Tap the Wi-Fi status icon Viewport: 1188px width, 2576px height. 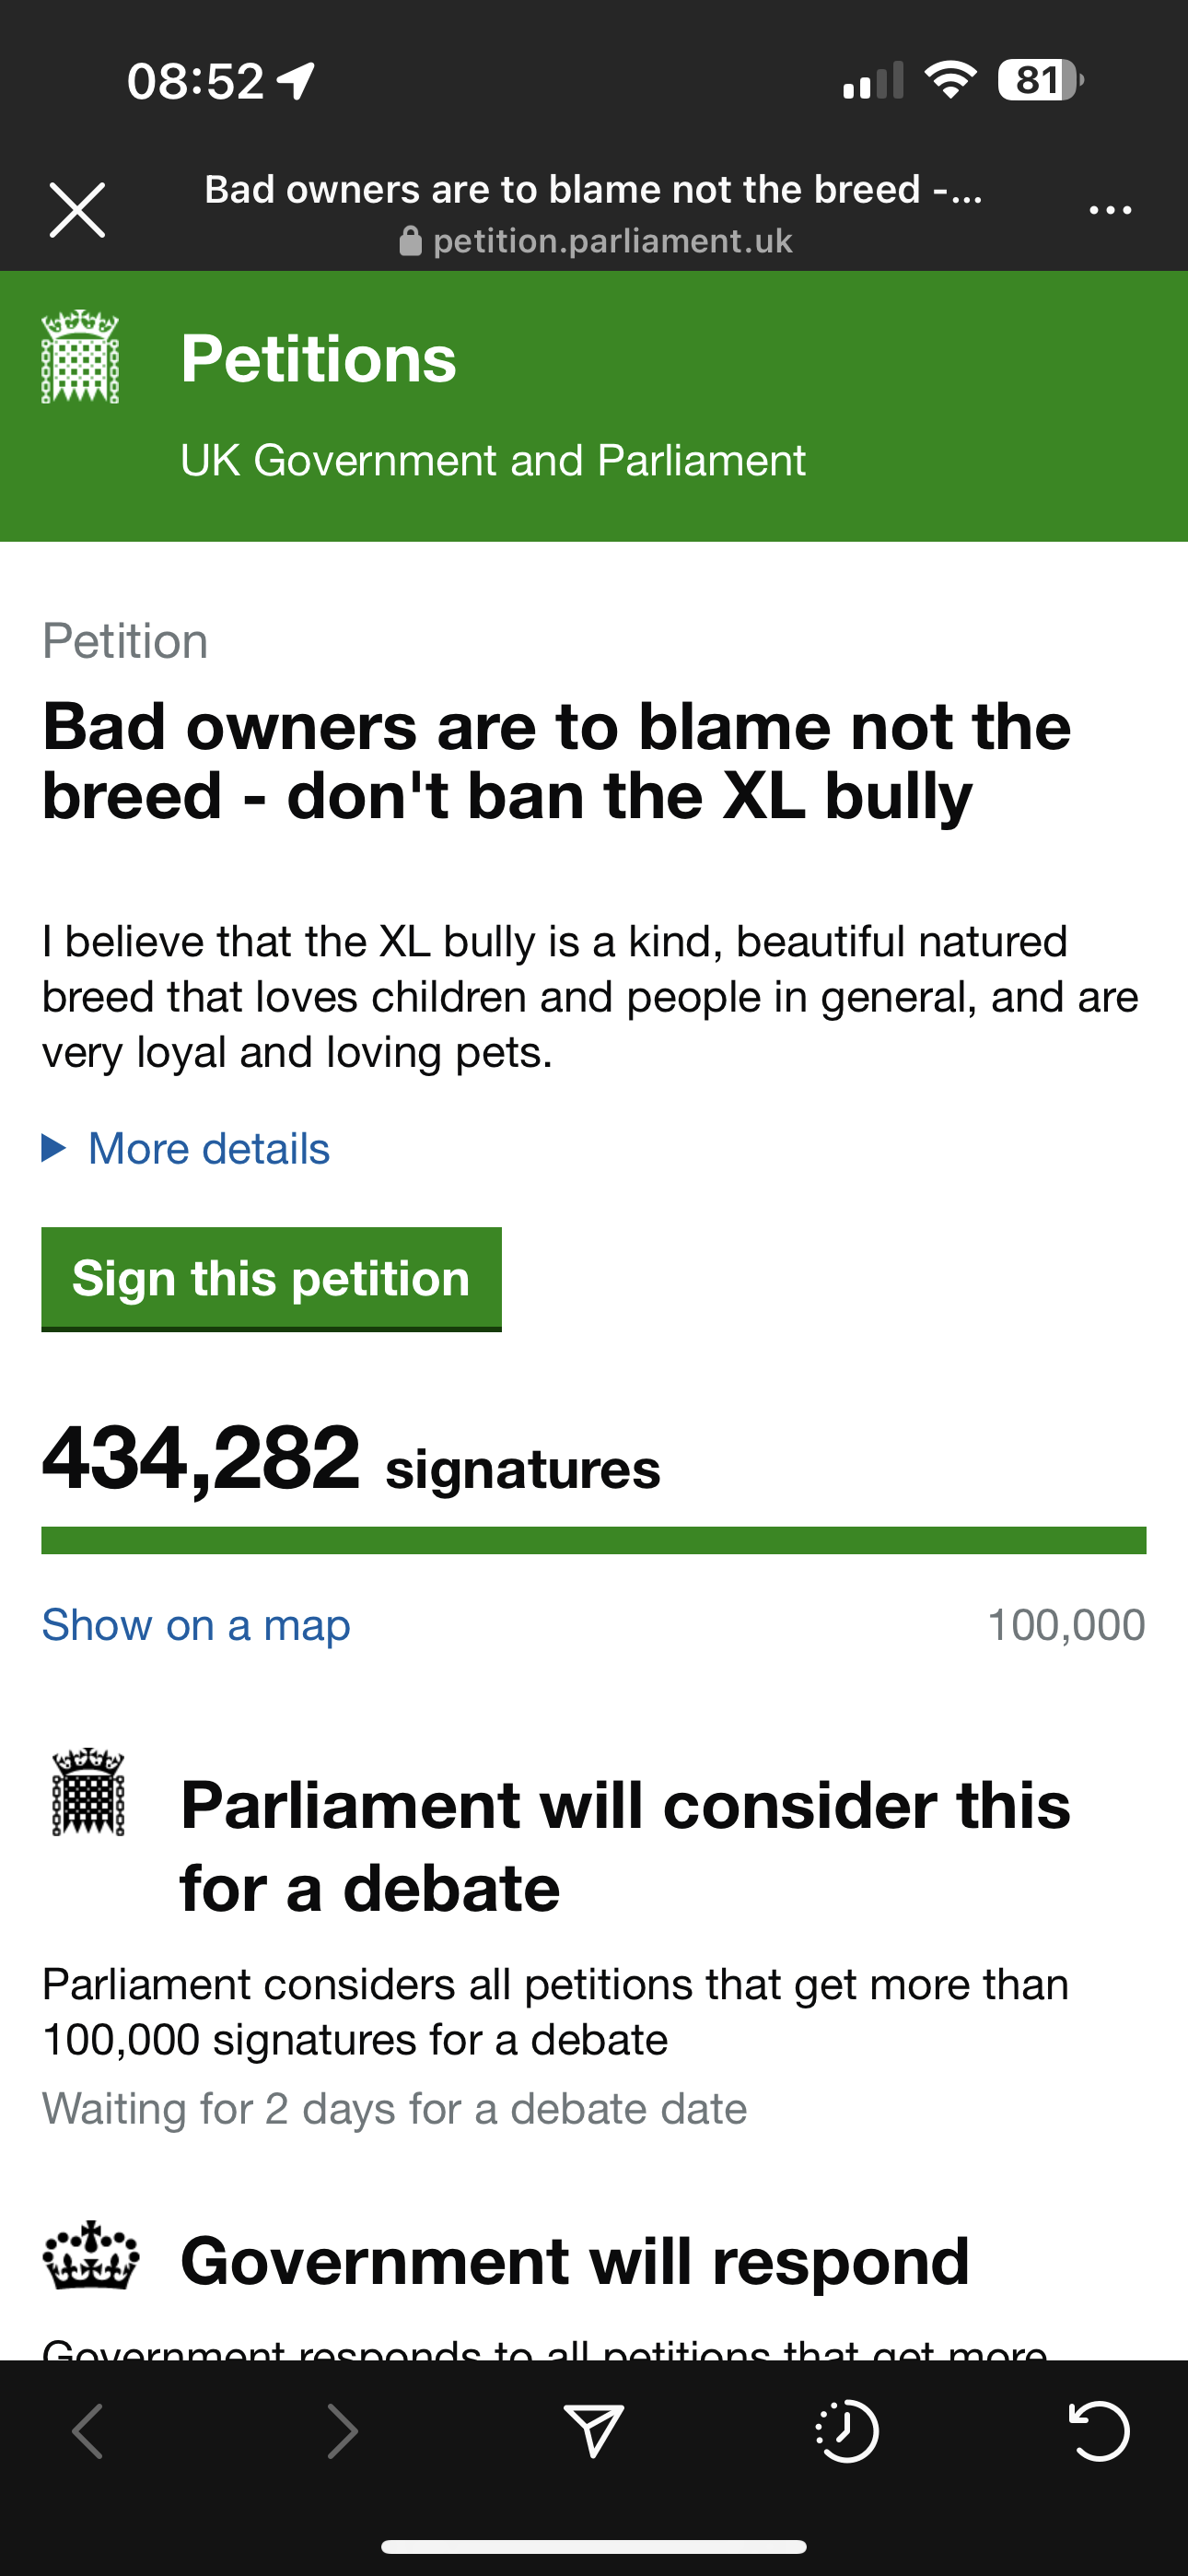coord(951,80)
